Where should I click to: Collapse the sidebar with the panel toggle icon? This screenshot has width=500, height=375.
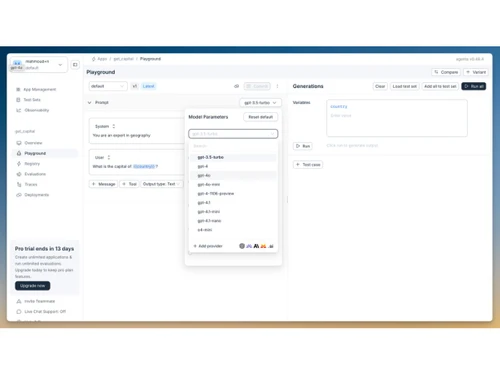pos(75,65)
